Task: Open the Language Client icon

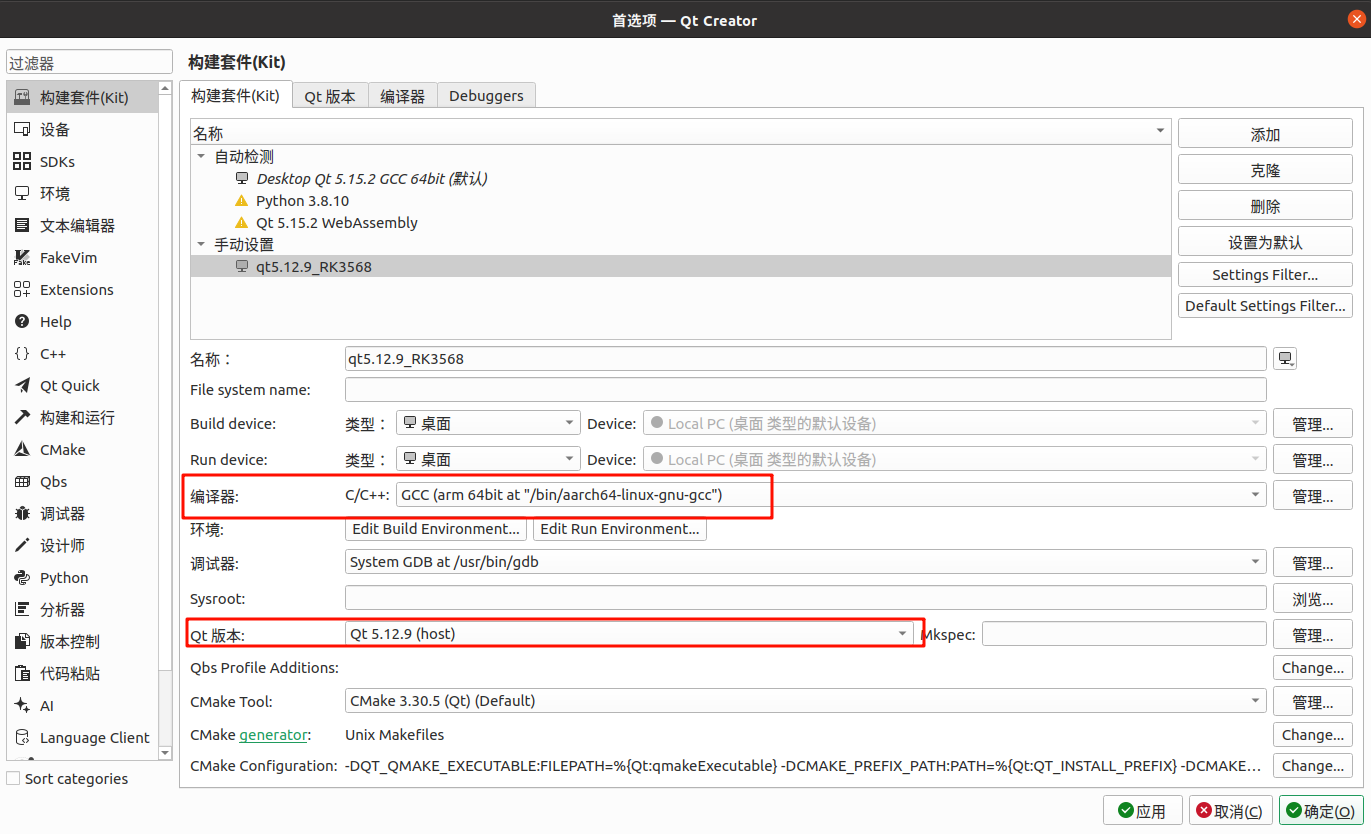Action: 21,737
